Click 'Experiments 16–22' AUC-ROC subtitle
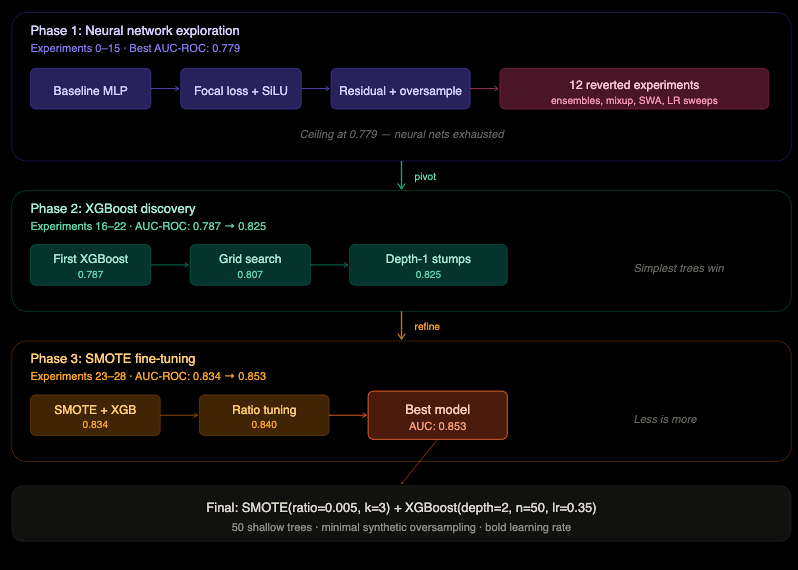 (x=148, y=226)
